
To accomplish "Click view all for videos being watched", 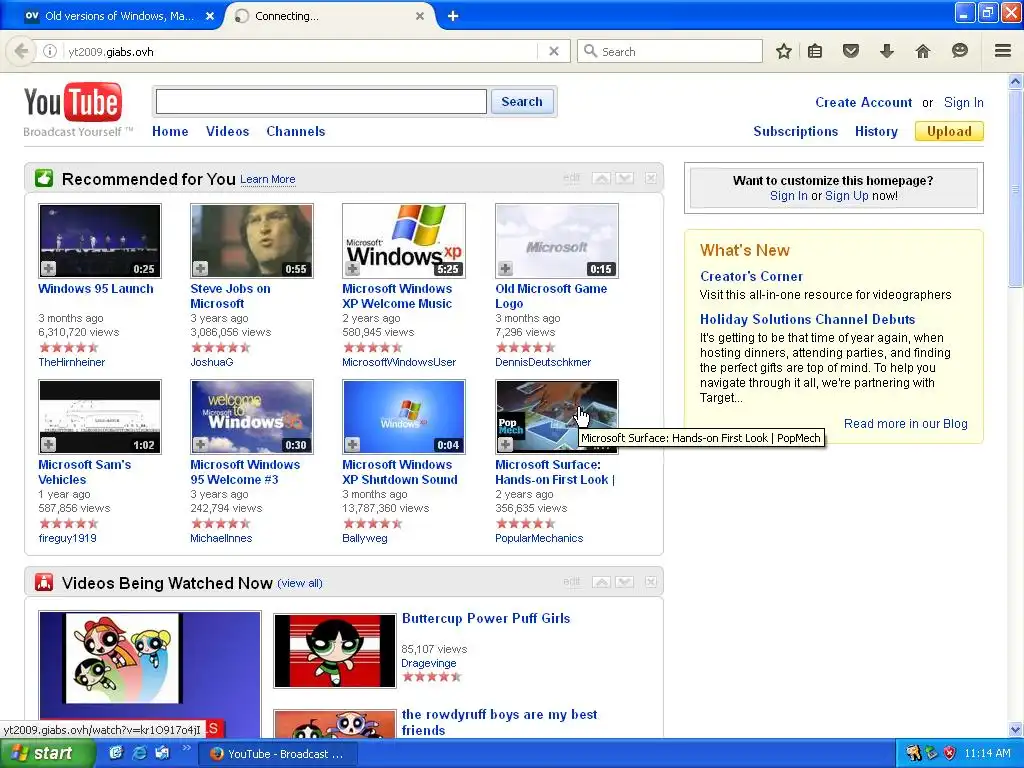I will [300, 583].
